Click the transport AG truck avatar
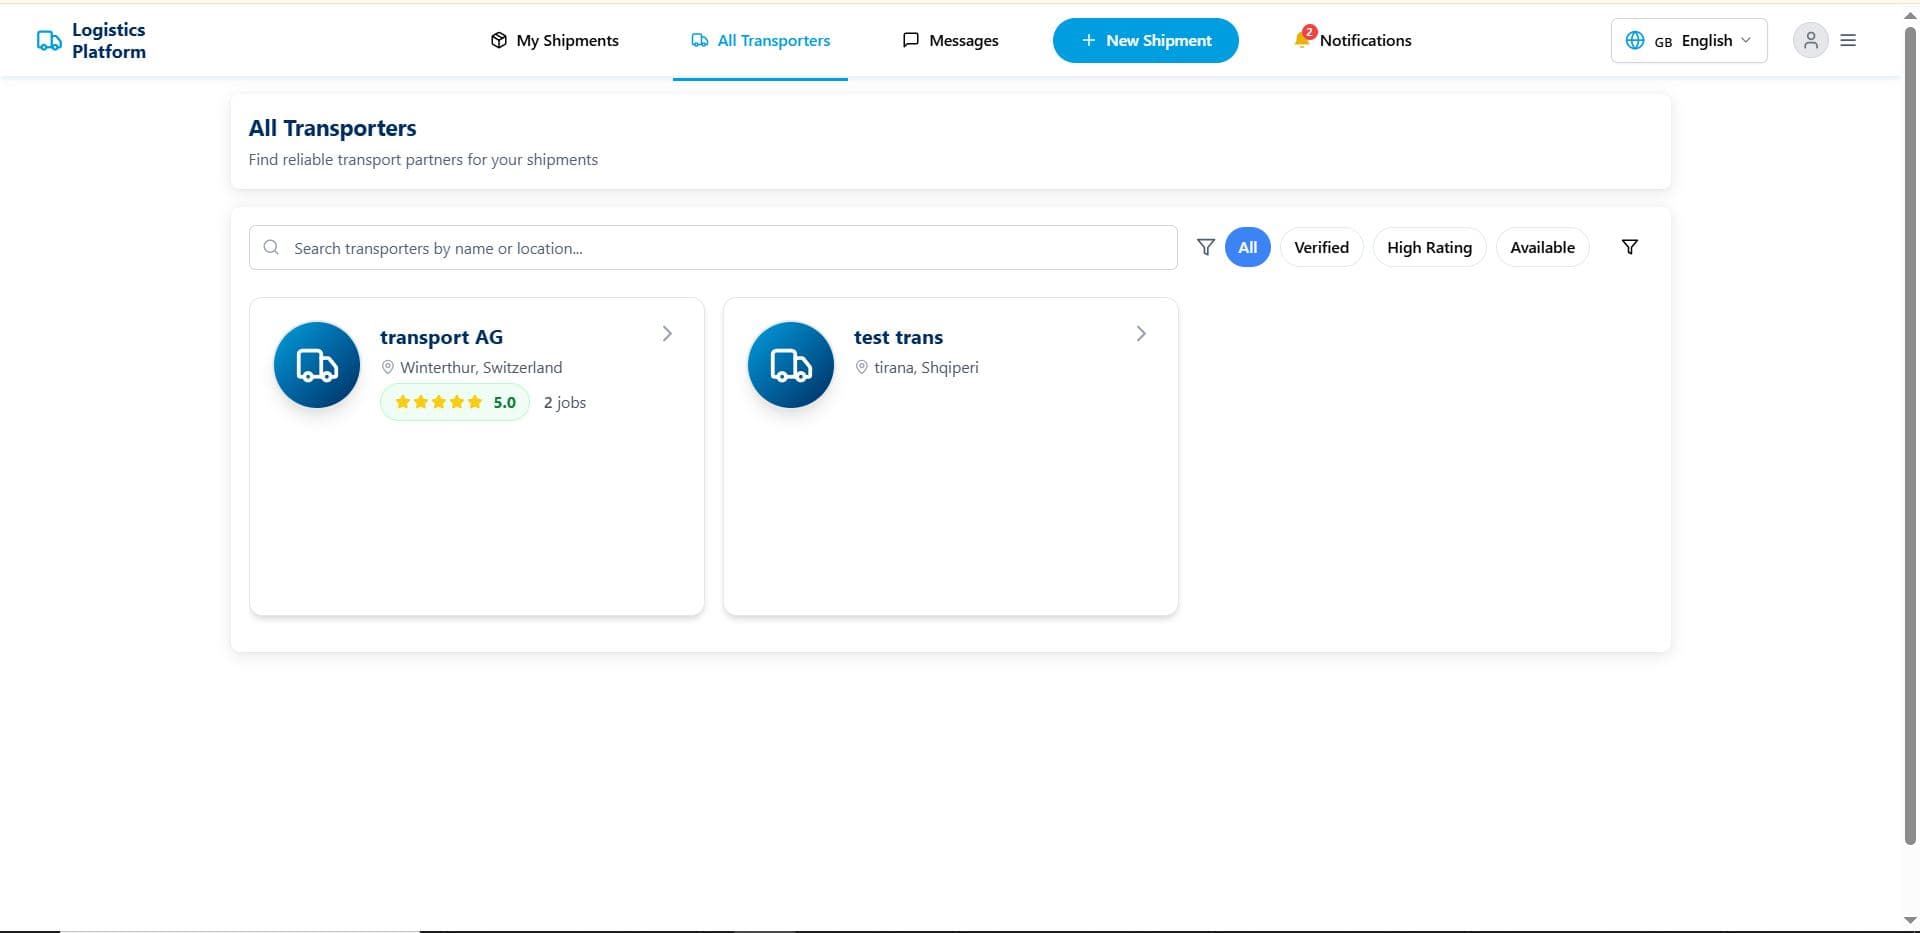The image size is (1920, 933). (x=317, y=365)
